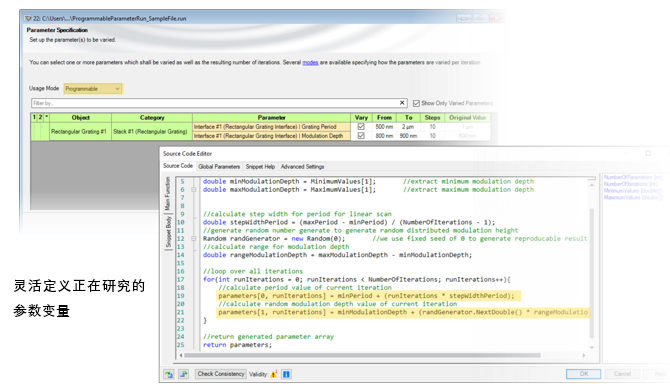Screen dimensions: 670x390
Task: Click the Check Consistency button
Action: click(221, 374)
